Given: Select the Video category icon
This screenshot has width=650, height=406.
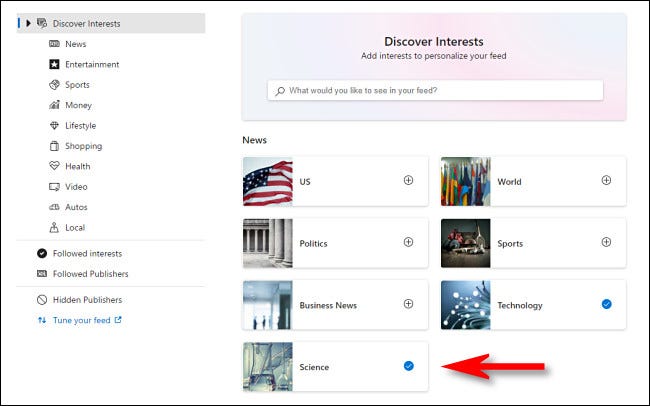Looking at the screenshot, I should (x=55, y=187).
